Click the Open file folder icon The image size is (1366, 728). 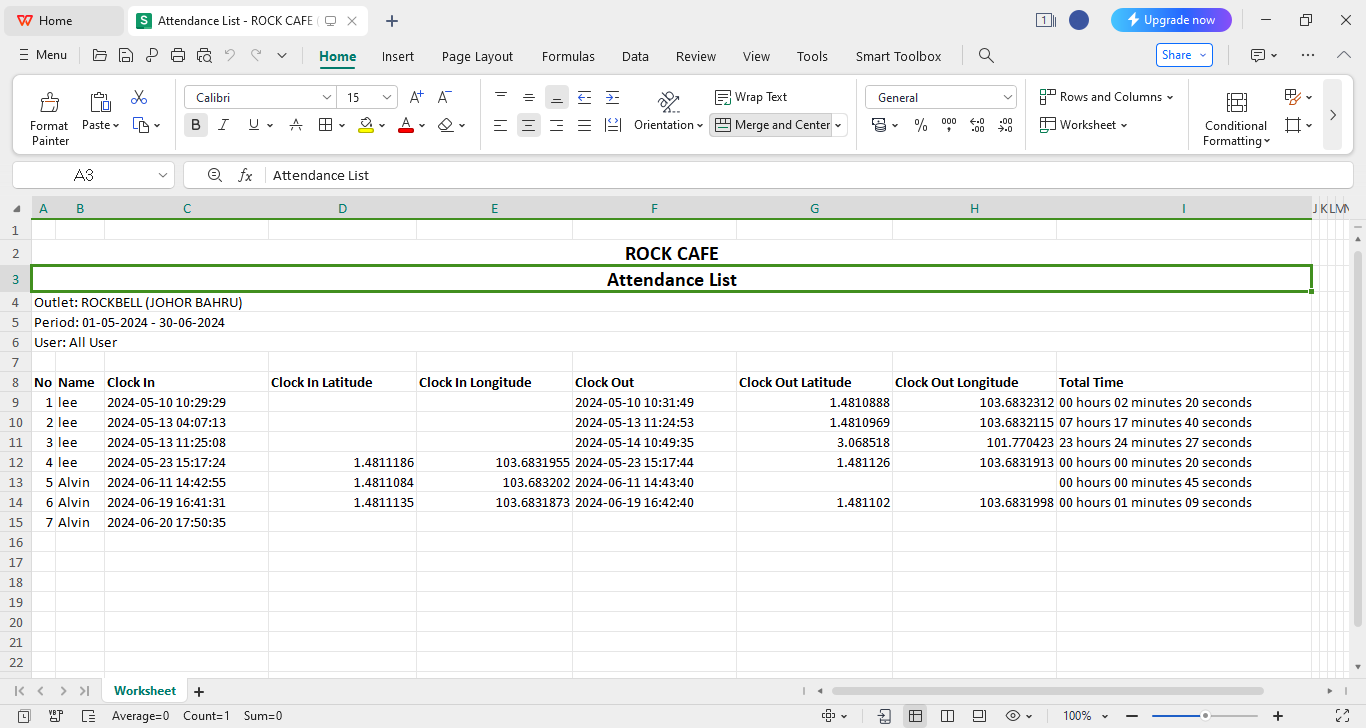pos(99,56)
